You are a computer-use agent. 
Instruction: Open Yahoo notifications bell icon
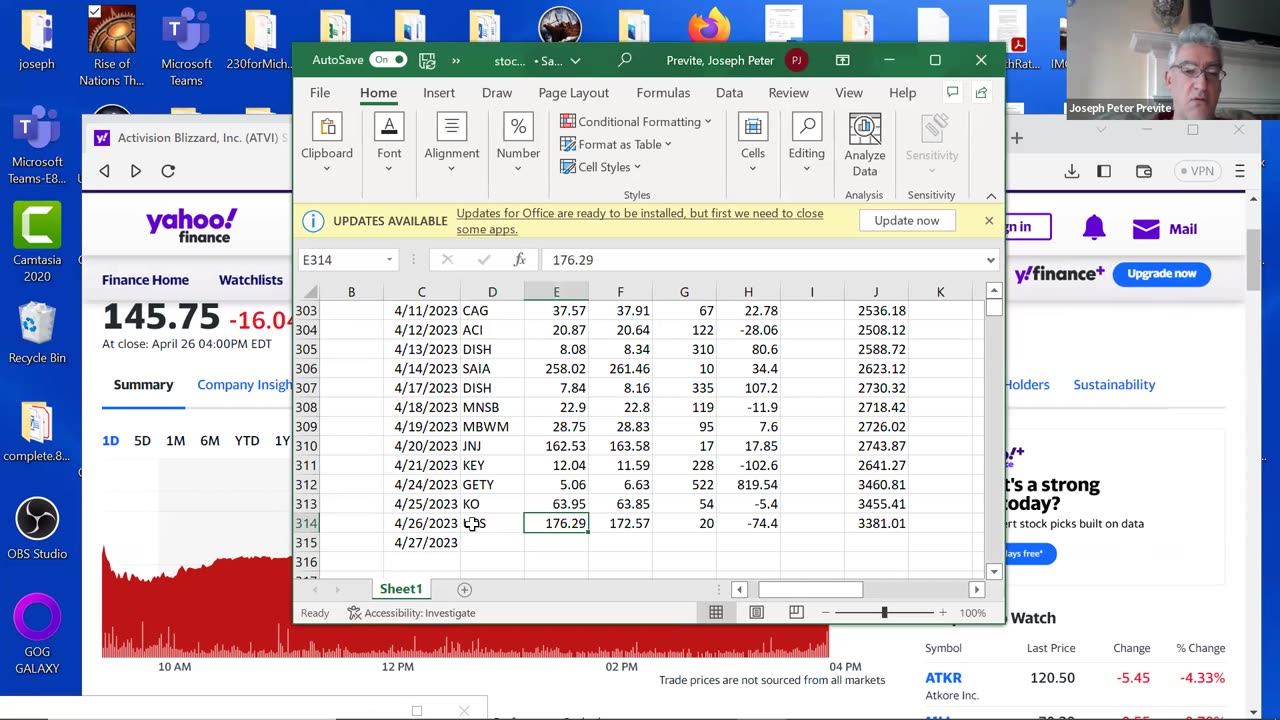(x=1094, y=228)
